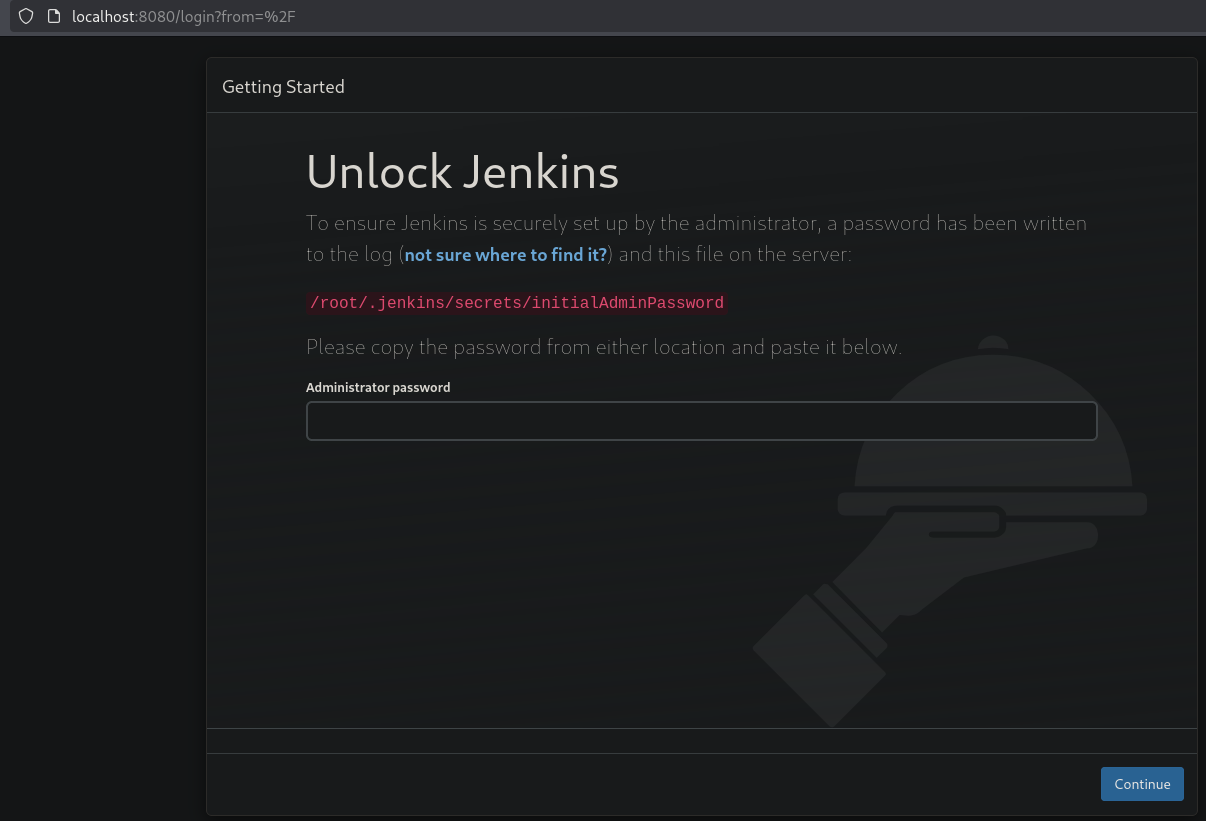Click the shield tracking protection icon
Image resolution: width=1206 pixels, height=821 pixels.
pyautogui.click(x=26, y=16)
